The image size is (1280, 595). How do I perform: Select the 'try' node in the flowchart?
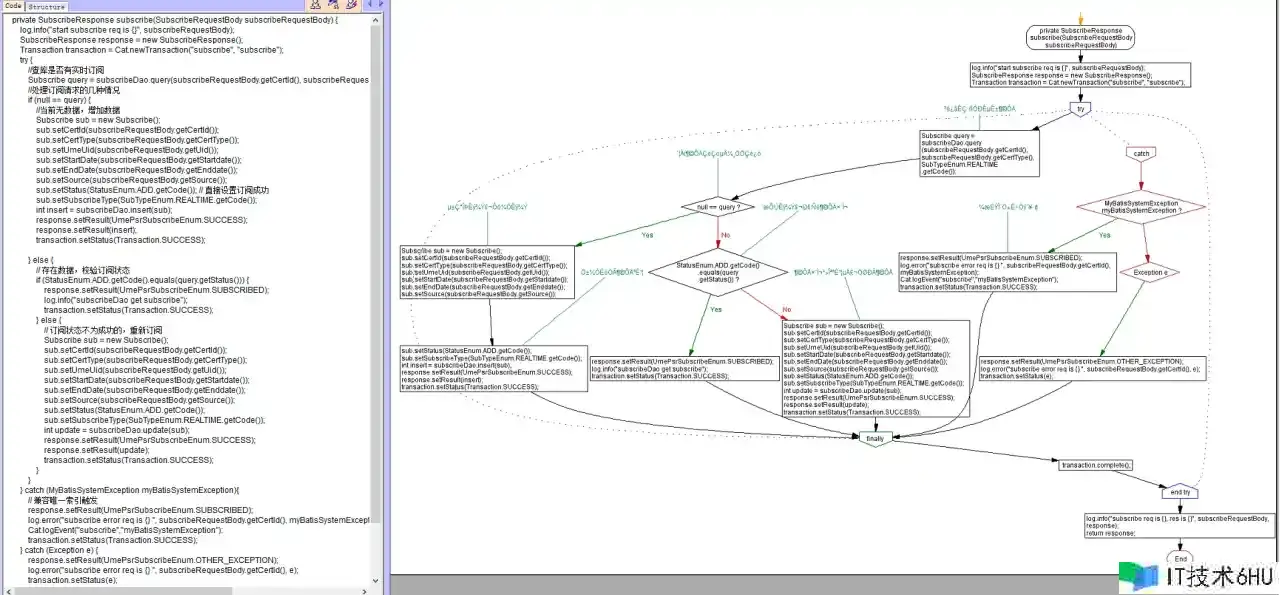pyautogui.click(x=1080, y=109)
